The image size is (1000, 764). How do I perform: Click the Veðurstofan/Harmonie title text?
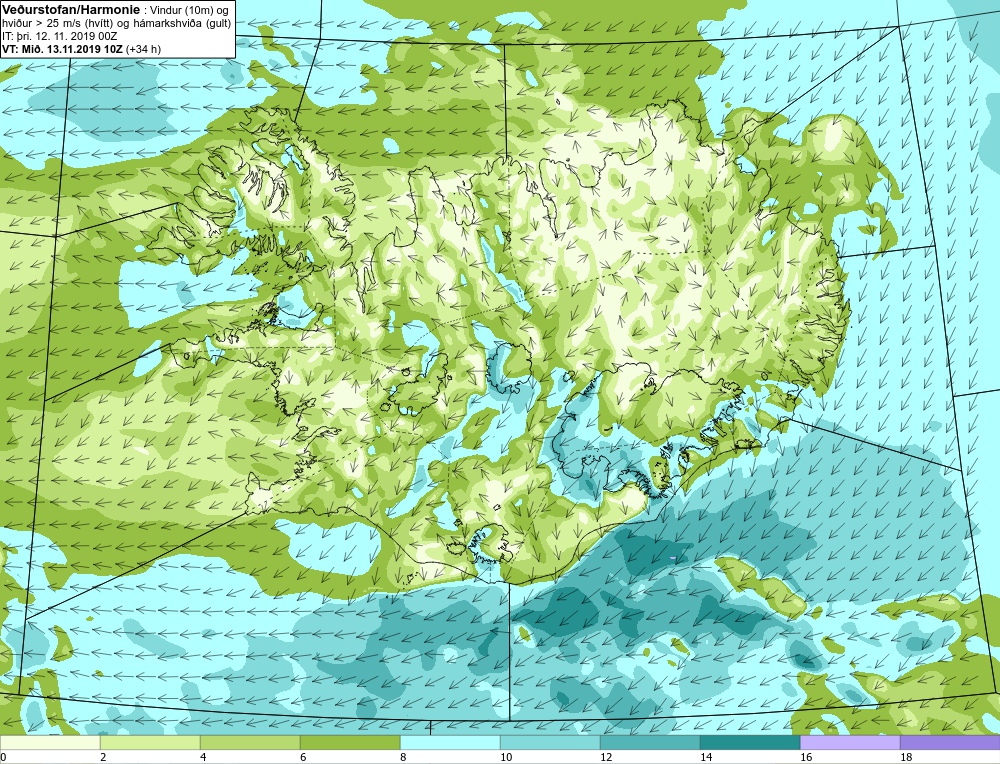point(70,9)
